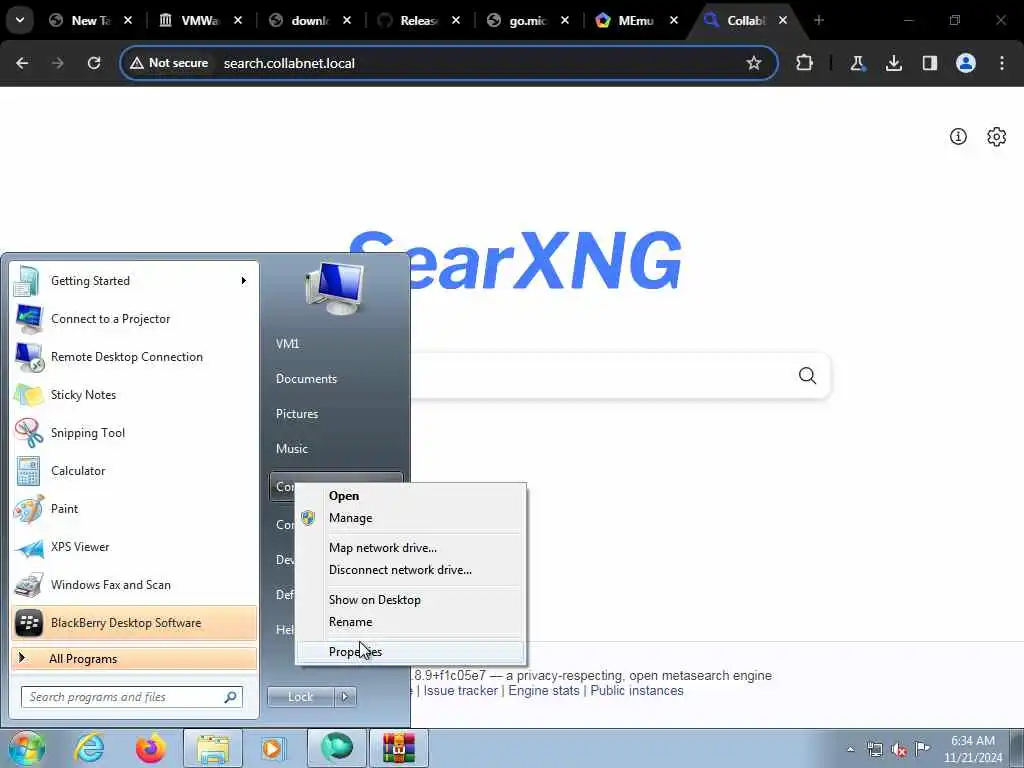
Task: Go back in browser
Action: pyautogui.click(x=22, y=63)
